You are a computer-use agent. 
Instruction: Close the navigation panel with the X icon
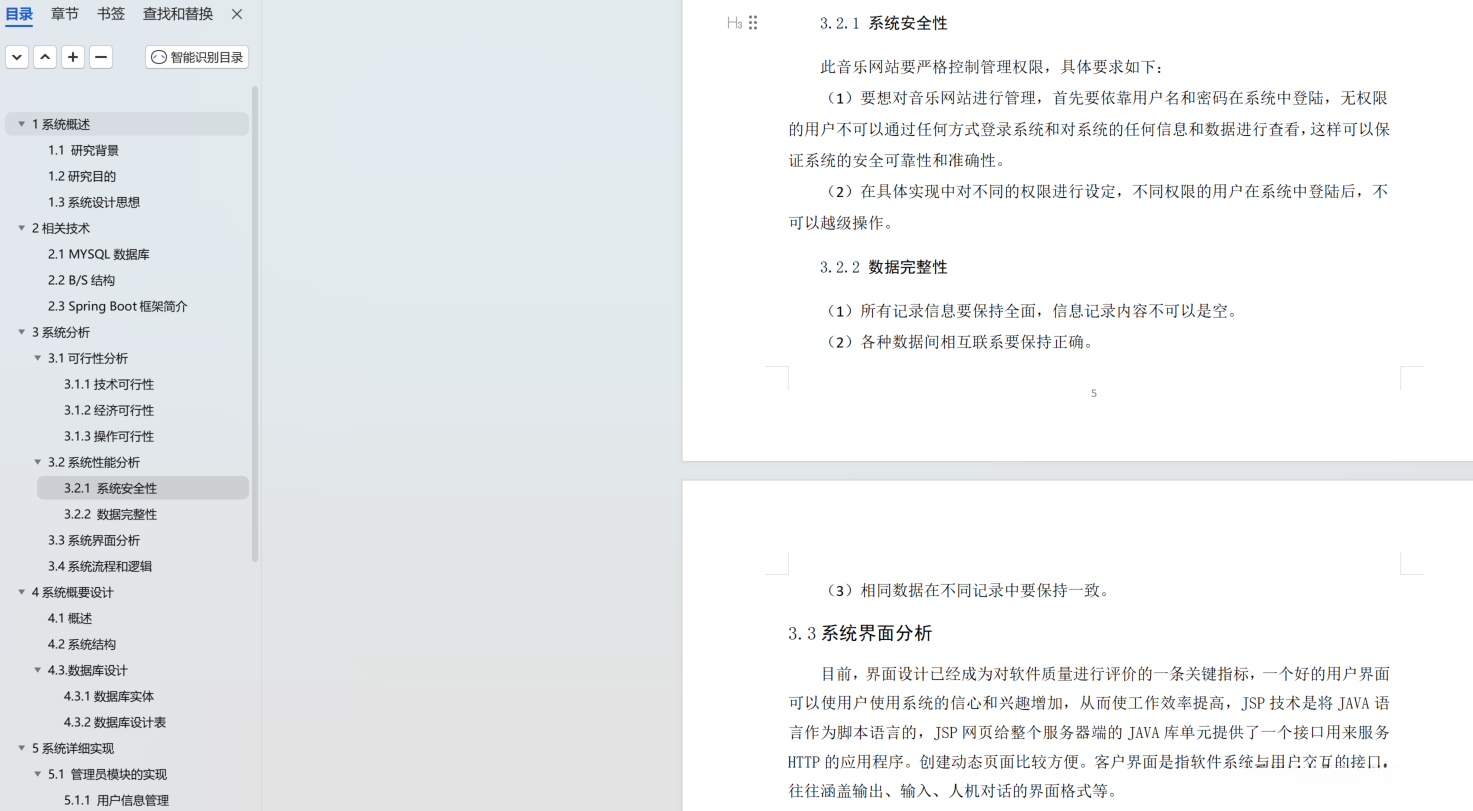236,14
